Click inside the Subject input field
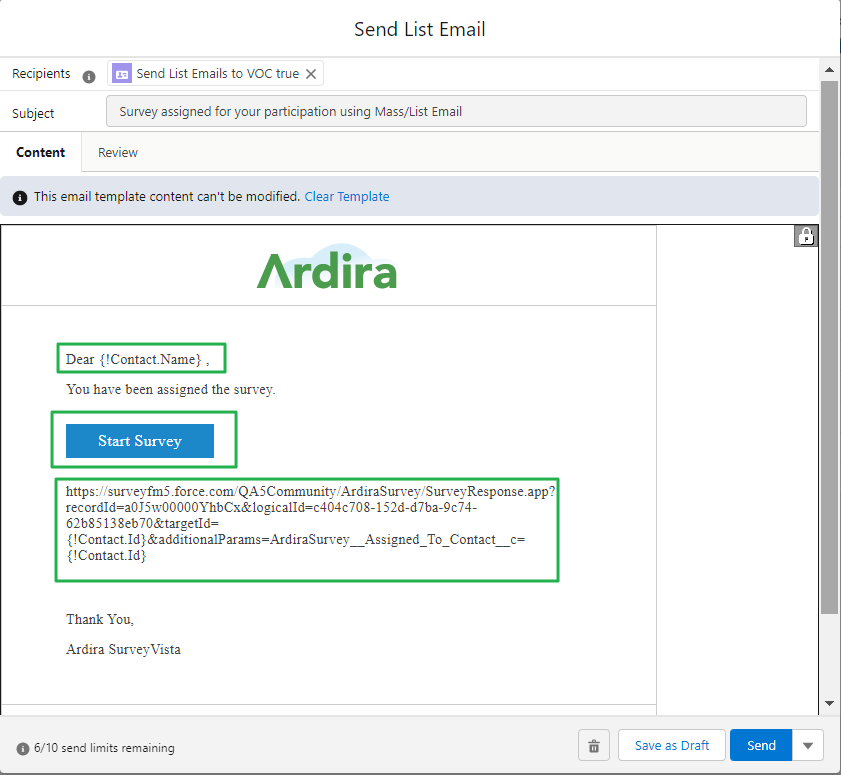The width and height of the screenshot is (841, 775). (456, 110)
